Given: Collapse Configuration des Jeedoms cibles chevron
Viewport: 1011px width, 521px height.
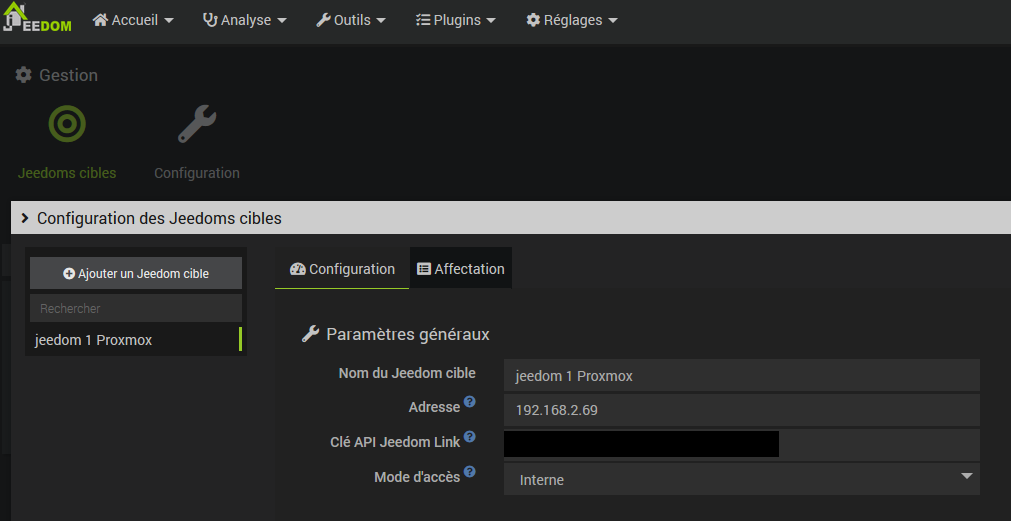Looking at the screenshot, I should (x=25, y=218).
